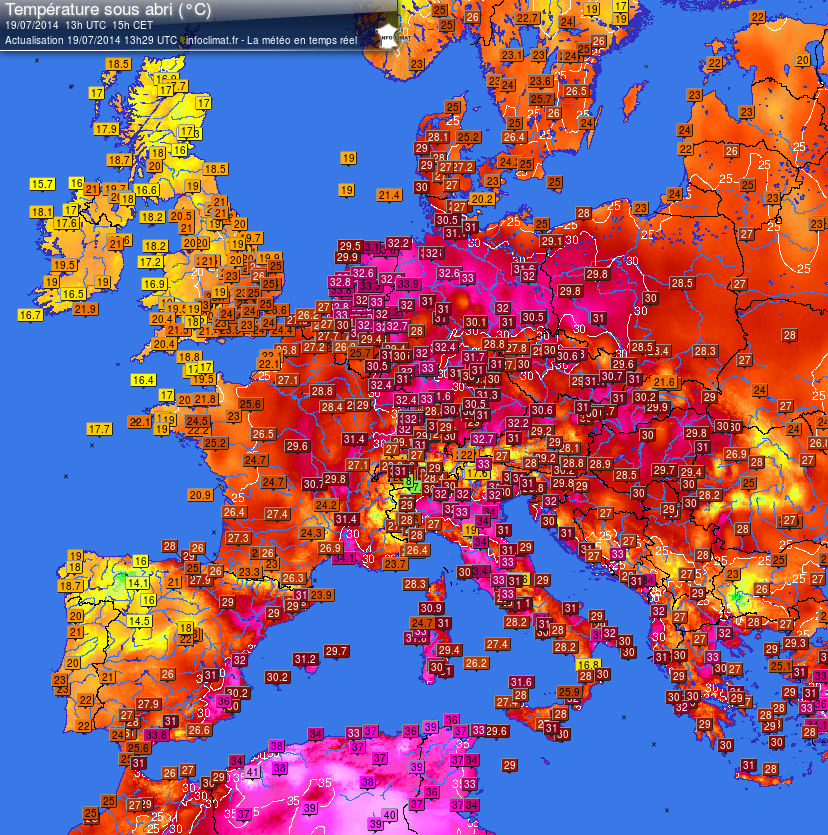Click the 22.7 station label
The width and height of the screenshot is (828, 835).
point(527,18)
